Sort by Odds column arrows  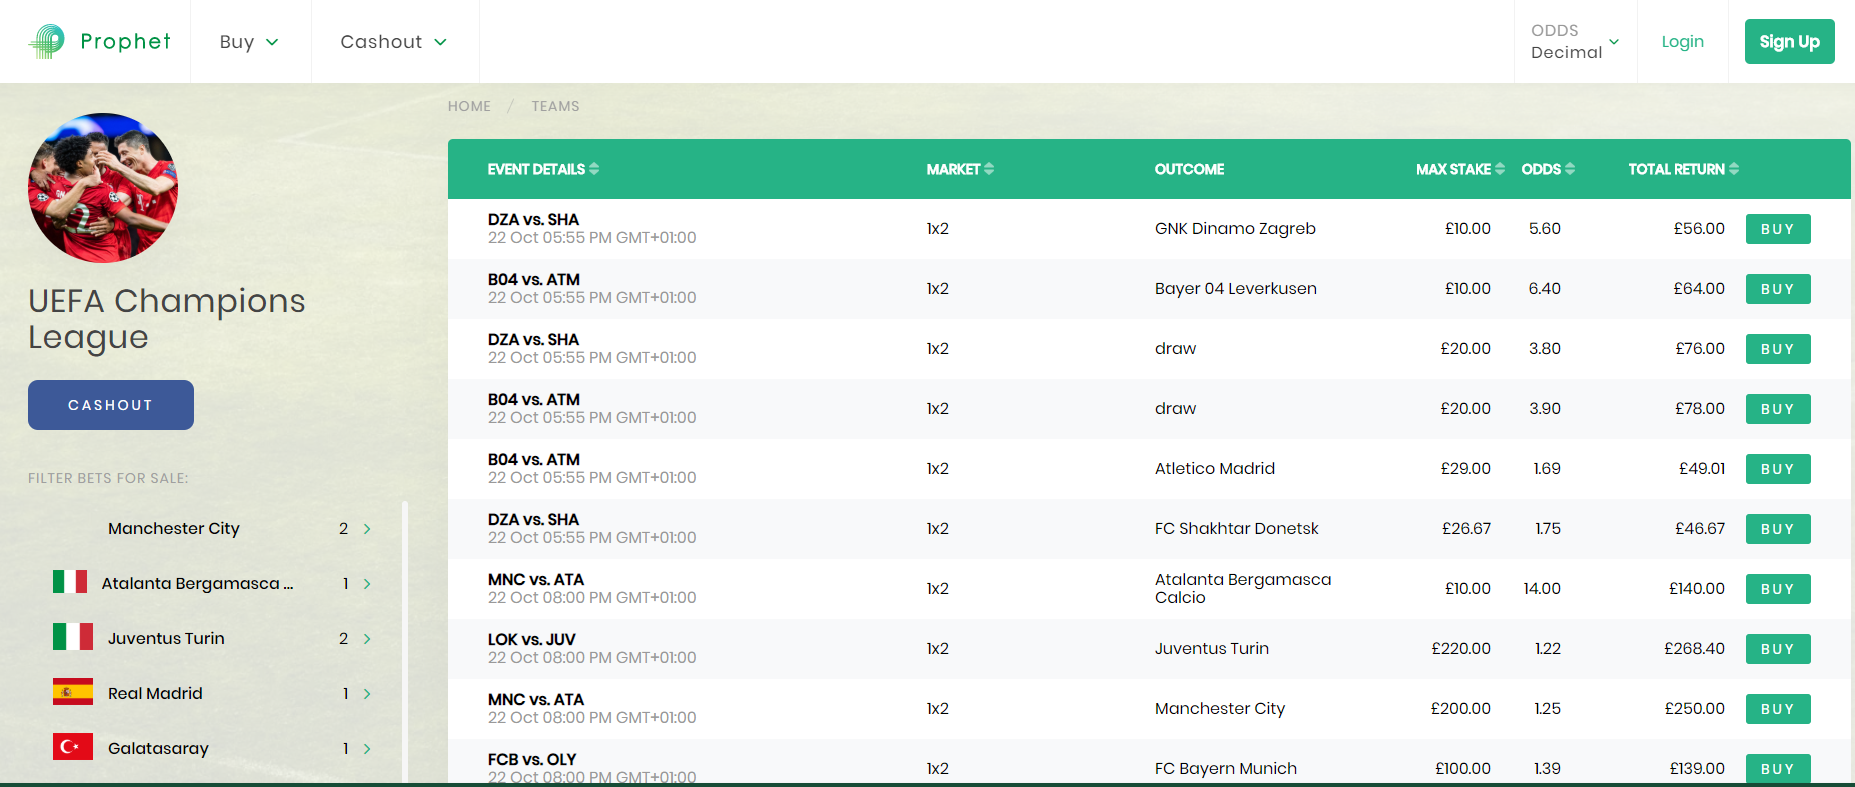pos(1570,169)
